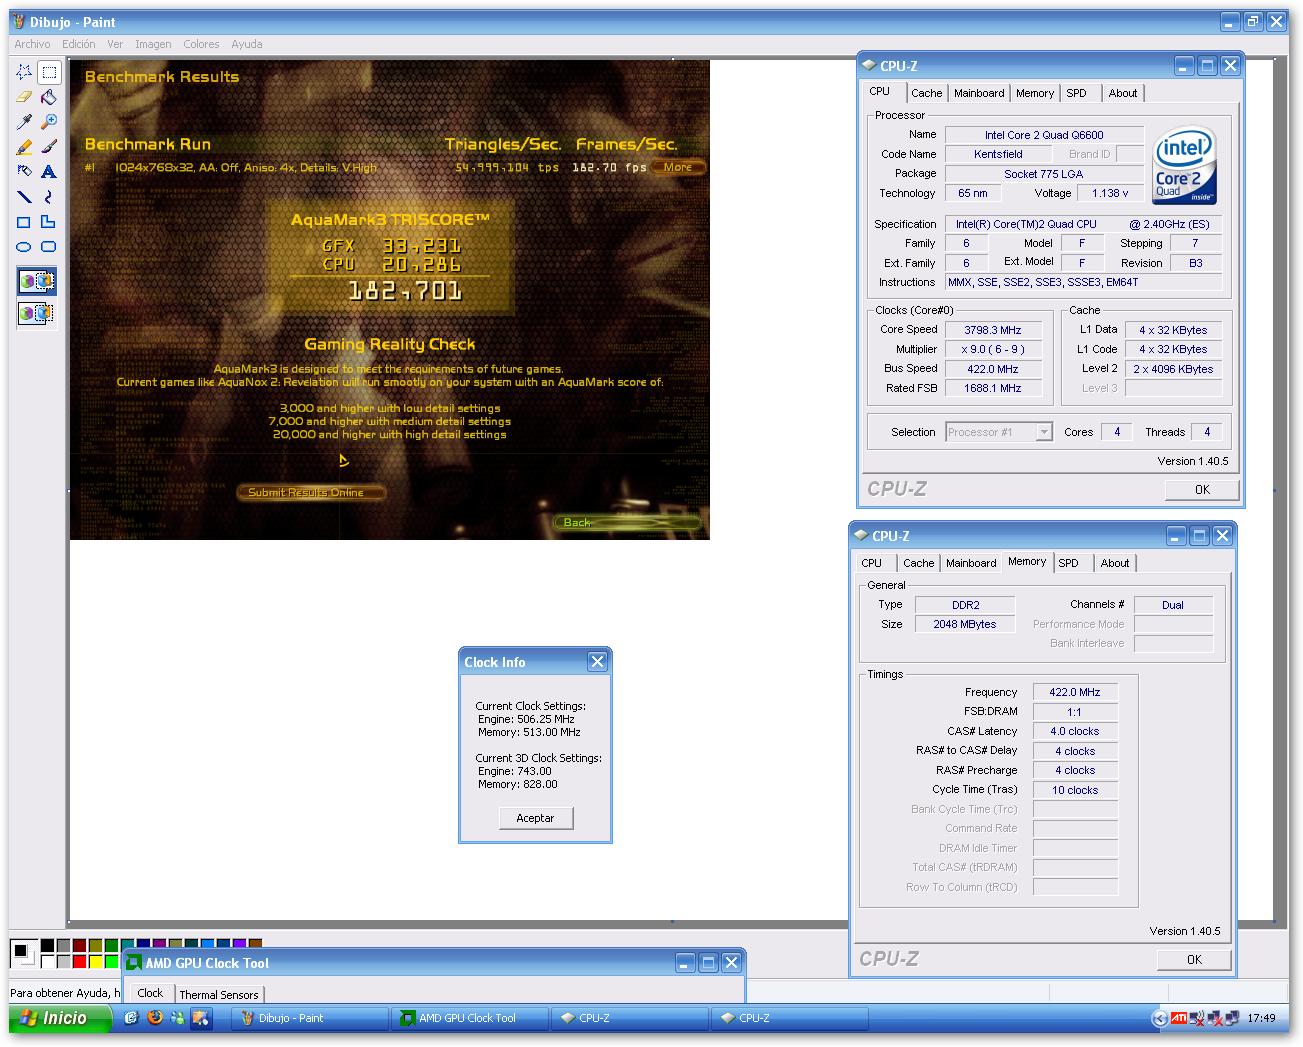Click the Intel Core 2 Quad logo
The image size is (1303, 1047).
pyautogui.click(x=1183, y=165)
